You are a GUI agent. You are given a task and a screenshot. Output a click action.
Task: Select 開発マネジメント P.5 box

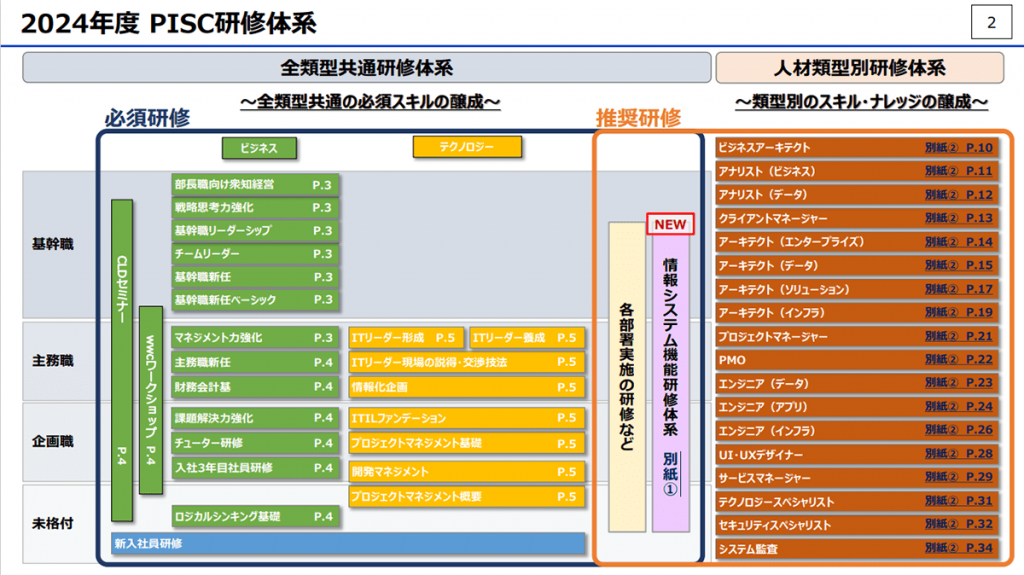pos(466,472)
